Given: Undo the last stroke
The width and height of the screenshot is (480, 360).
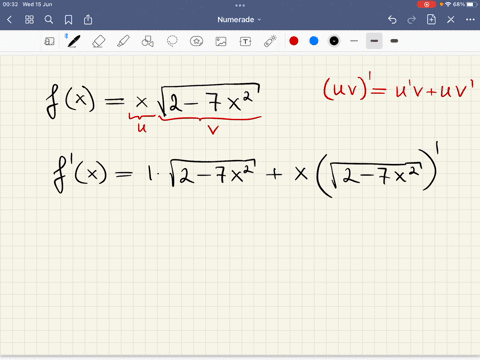Looking at the screenshot, I should click(392, 20).
